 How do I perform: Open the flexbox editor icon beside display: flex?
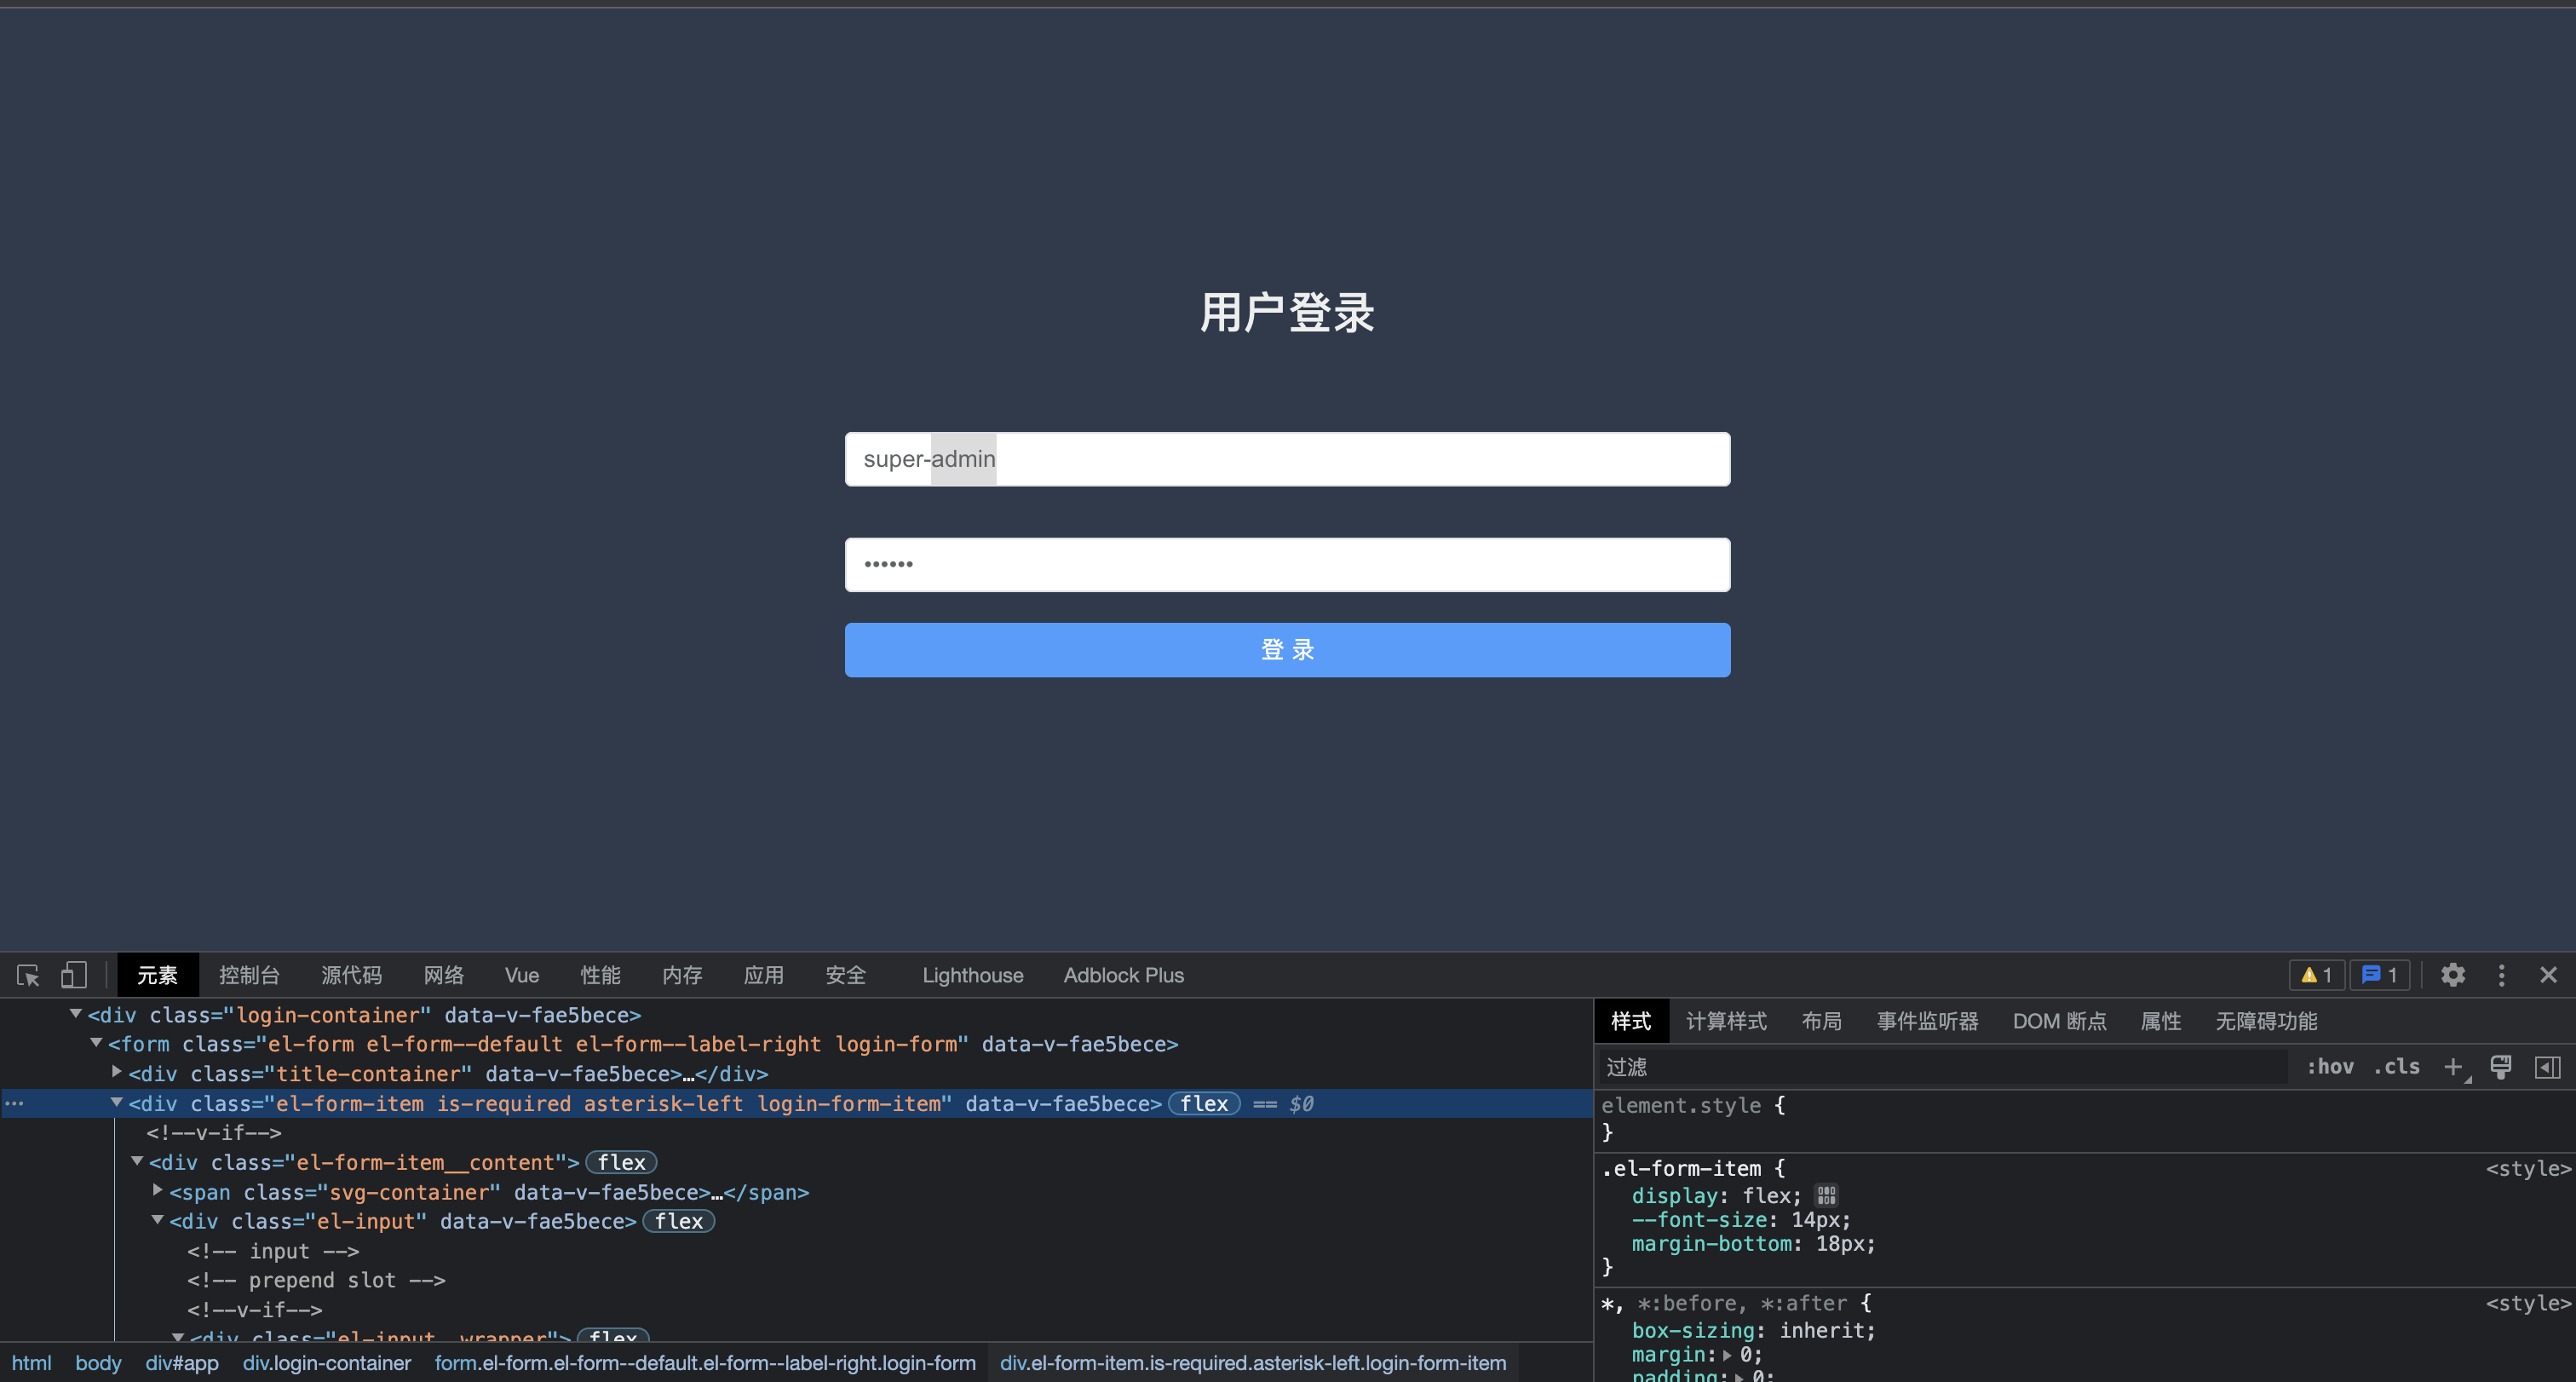point(1826,1196)
